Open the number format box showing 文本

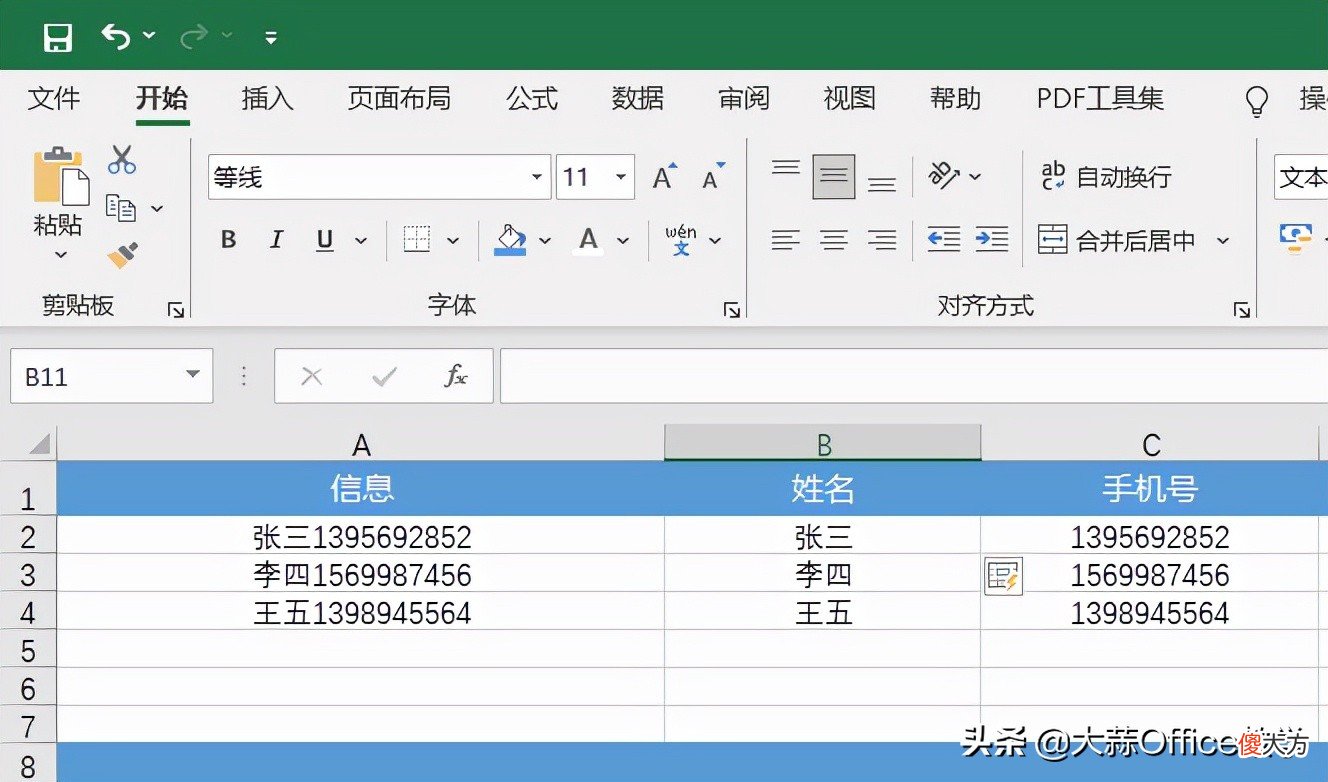[1301, 178]
